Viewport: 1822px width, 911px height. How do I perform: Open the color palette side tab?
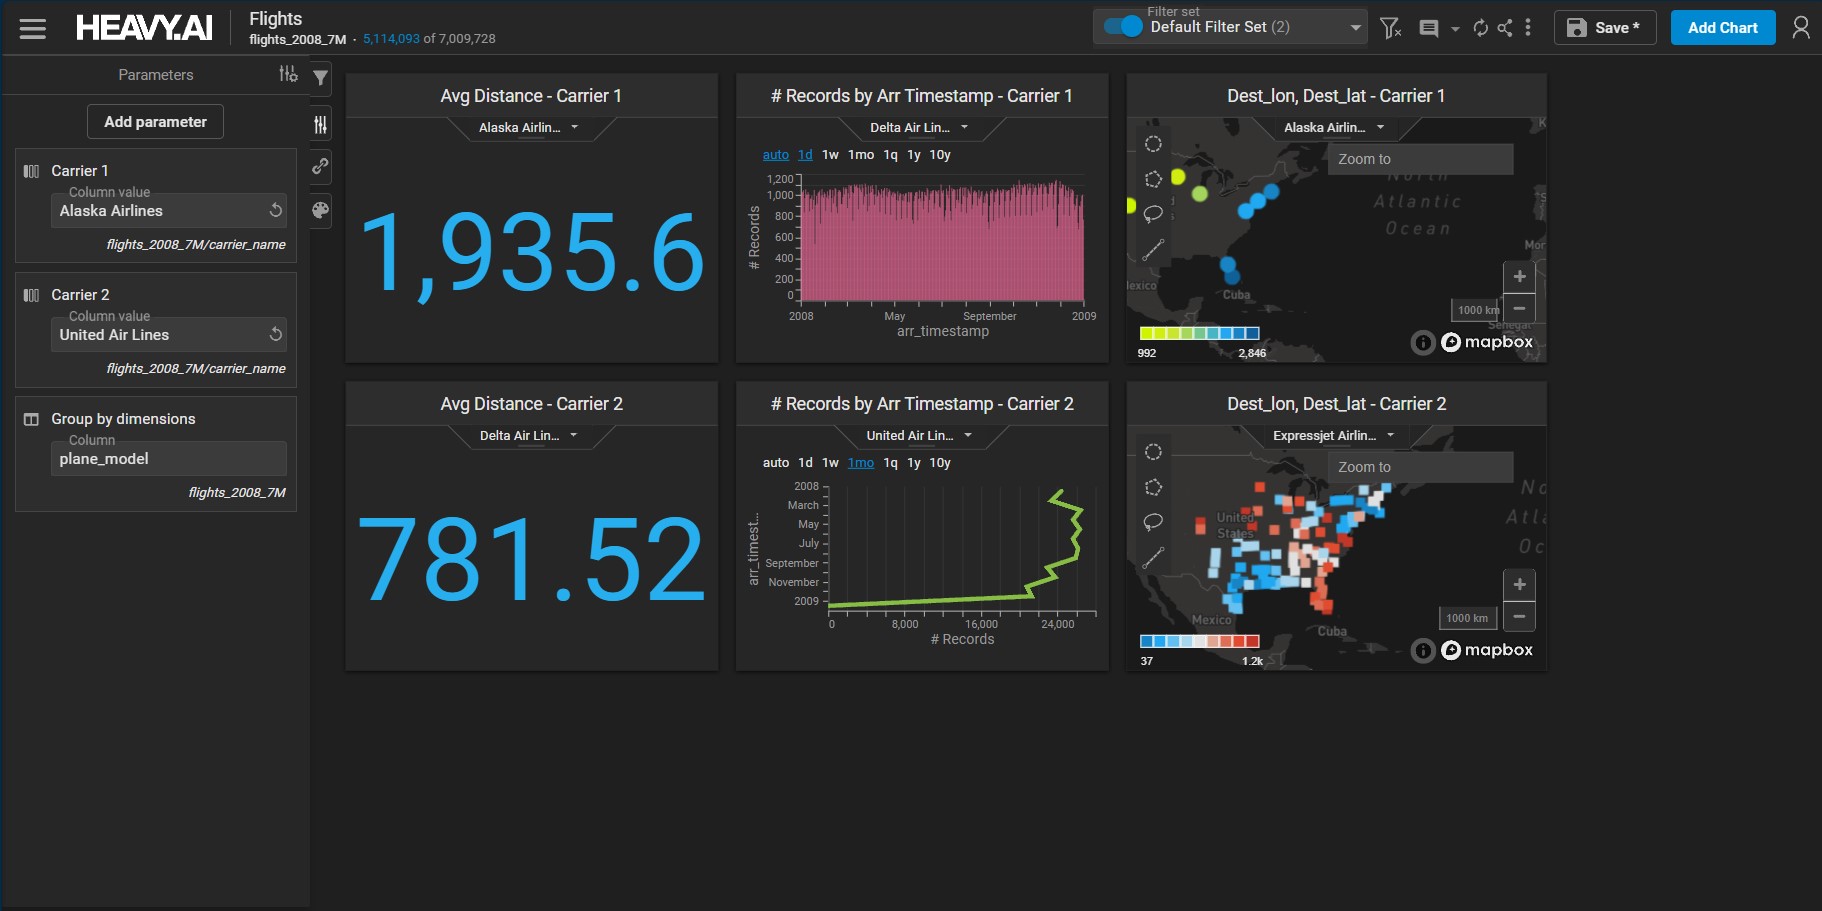tap(320, 210)
